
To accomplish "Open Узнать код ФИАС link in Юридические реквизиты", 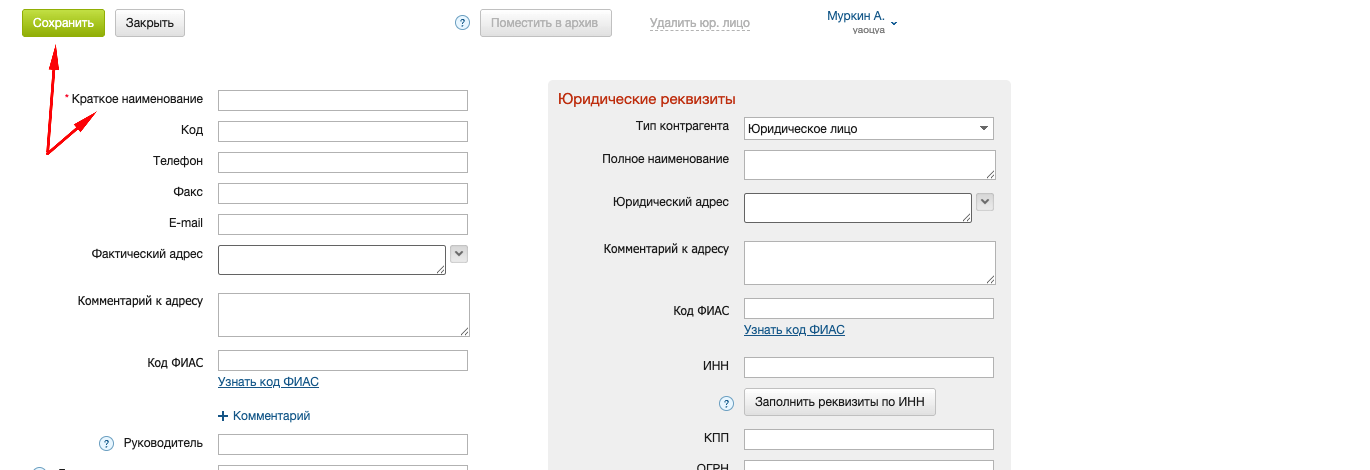I will pos(794,330).
